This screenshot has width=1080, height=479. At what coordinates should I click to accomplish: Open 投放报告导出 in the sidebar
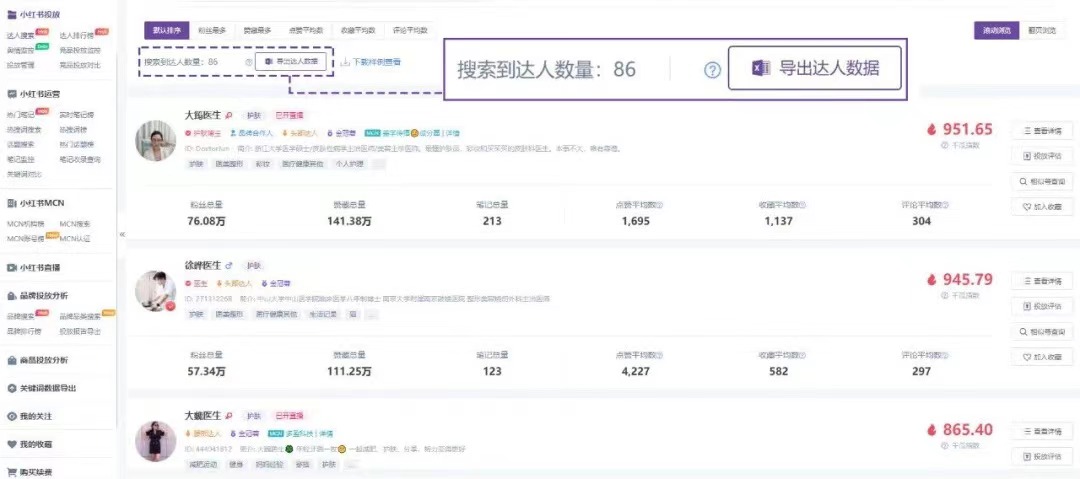click(x=80, y=331)
